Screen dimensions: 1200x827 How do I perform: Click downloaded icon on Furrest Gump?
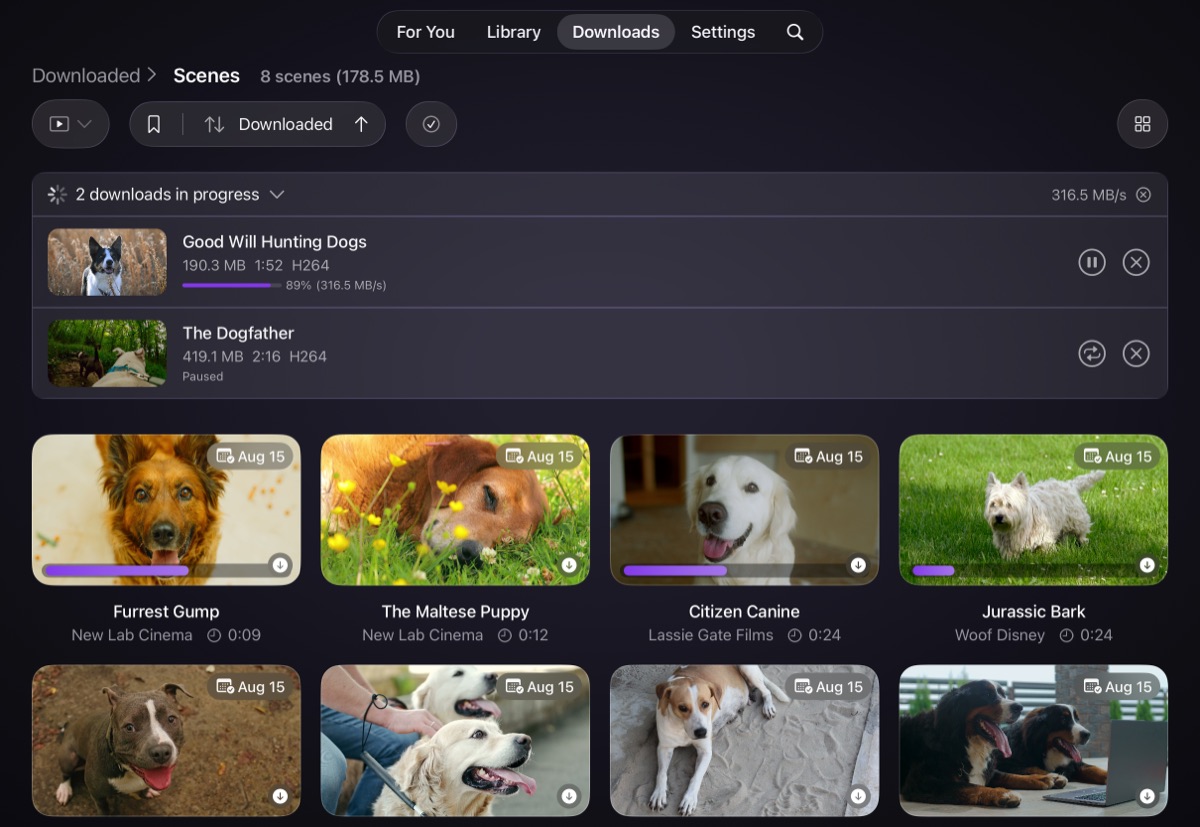280,565
